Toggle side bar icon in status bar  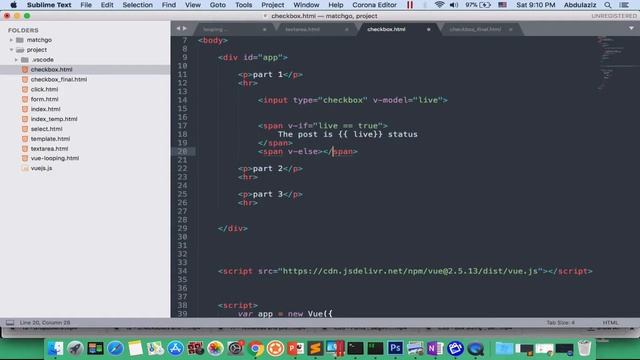[x=10, y=322]
